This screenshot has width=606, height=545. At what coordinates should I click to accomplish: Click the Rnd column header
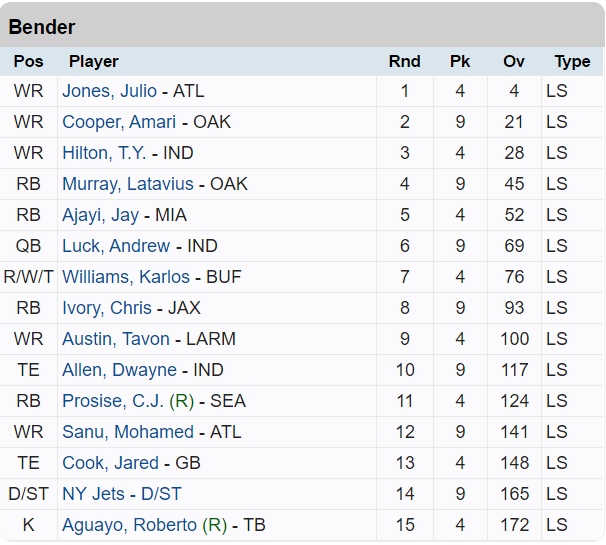(404, 62)
